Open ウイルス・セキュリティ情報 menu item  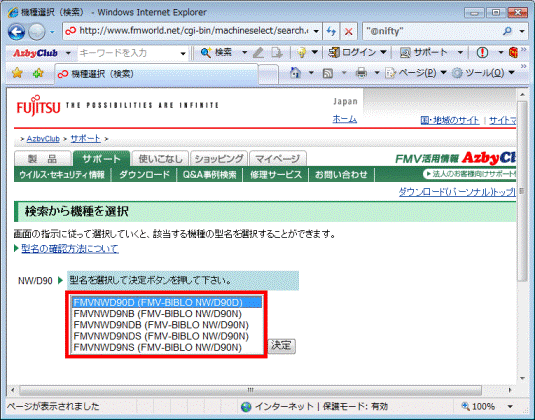coord(62,175)
